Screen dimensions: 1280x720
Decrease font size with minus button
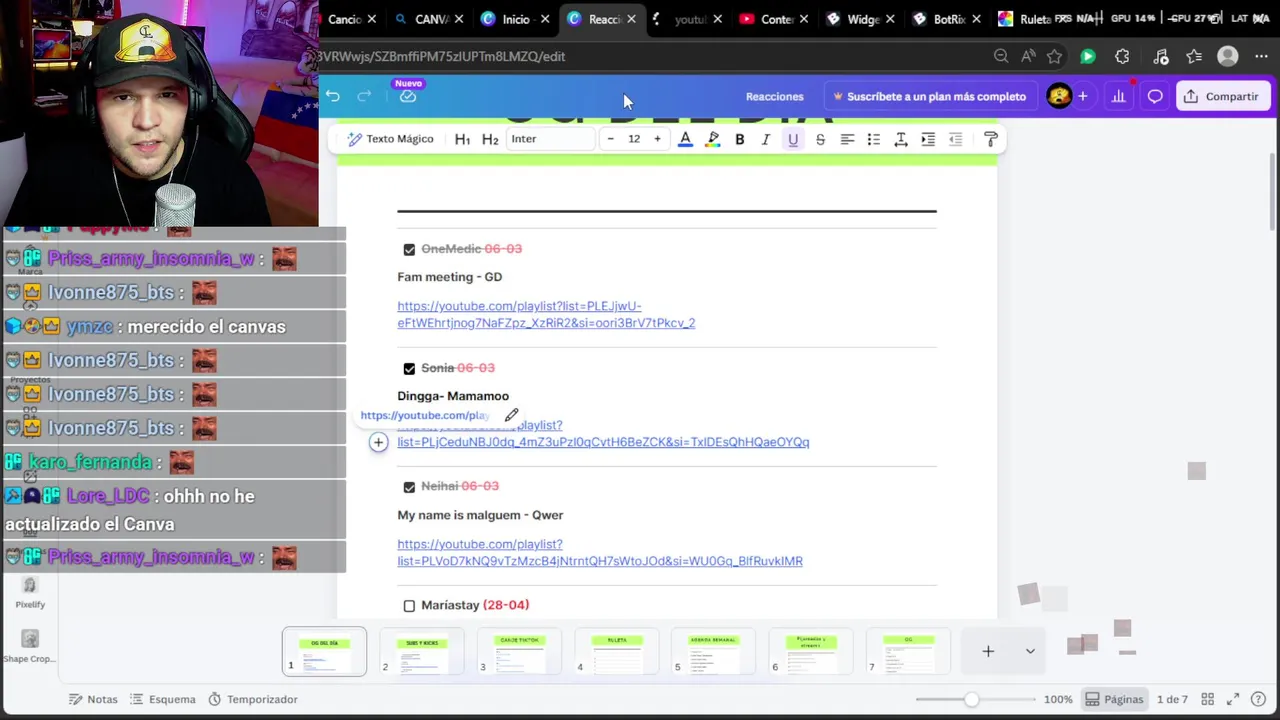[x=610, y=139]
